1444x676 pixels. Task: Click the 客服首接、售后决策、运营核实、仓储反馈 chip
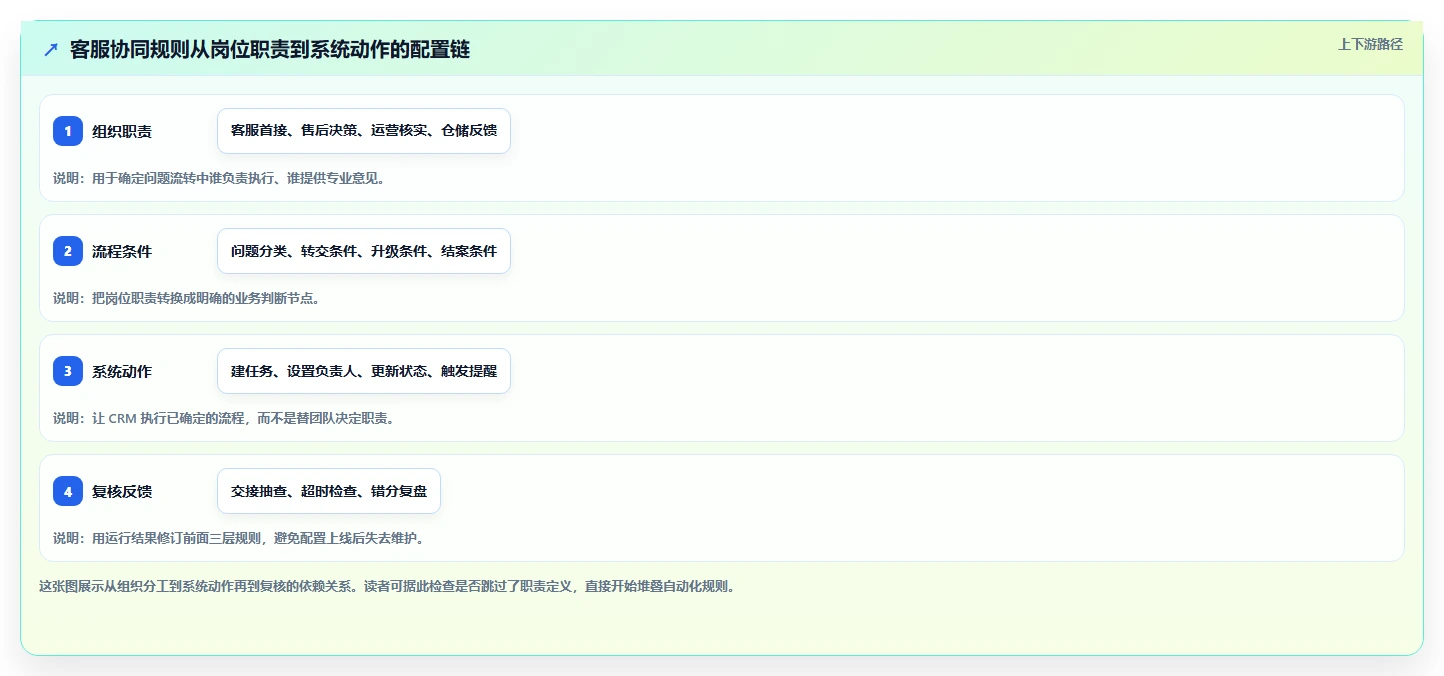(x=364, y=131)
